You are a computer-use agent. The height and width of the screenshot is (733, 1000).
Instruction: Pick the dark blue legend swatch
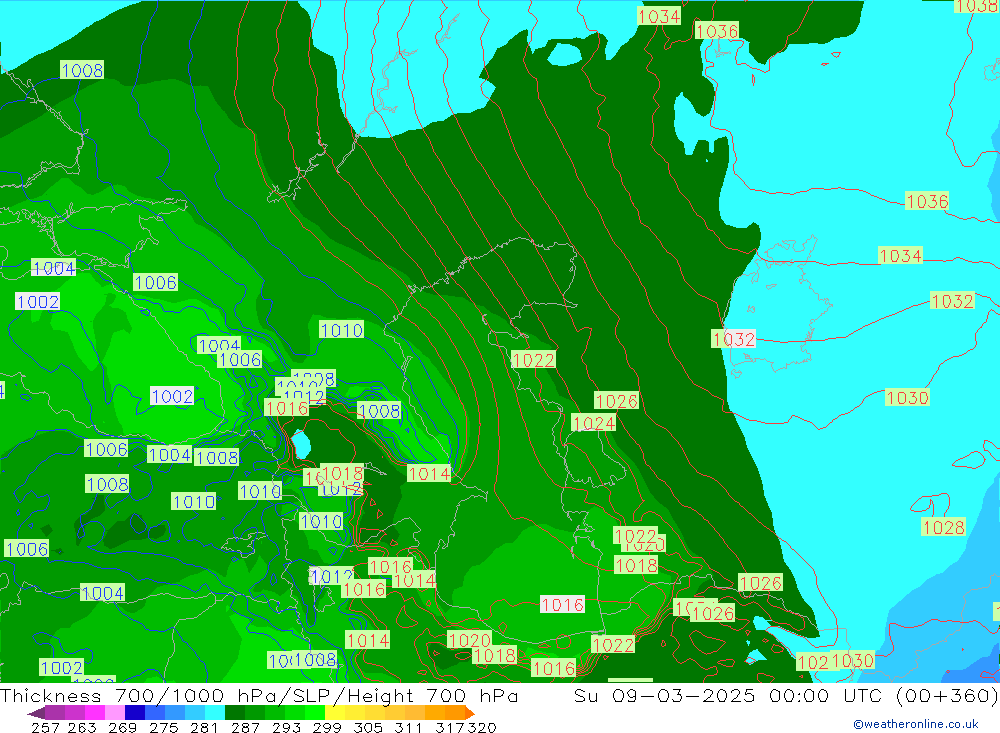(135, 713)
